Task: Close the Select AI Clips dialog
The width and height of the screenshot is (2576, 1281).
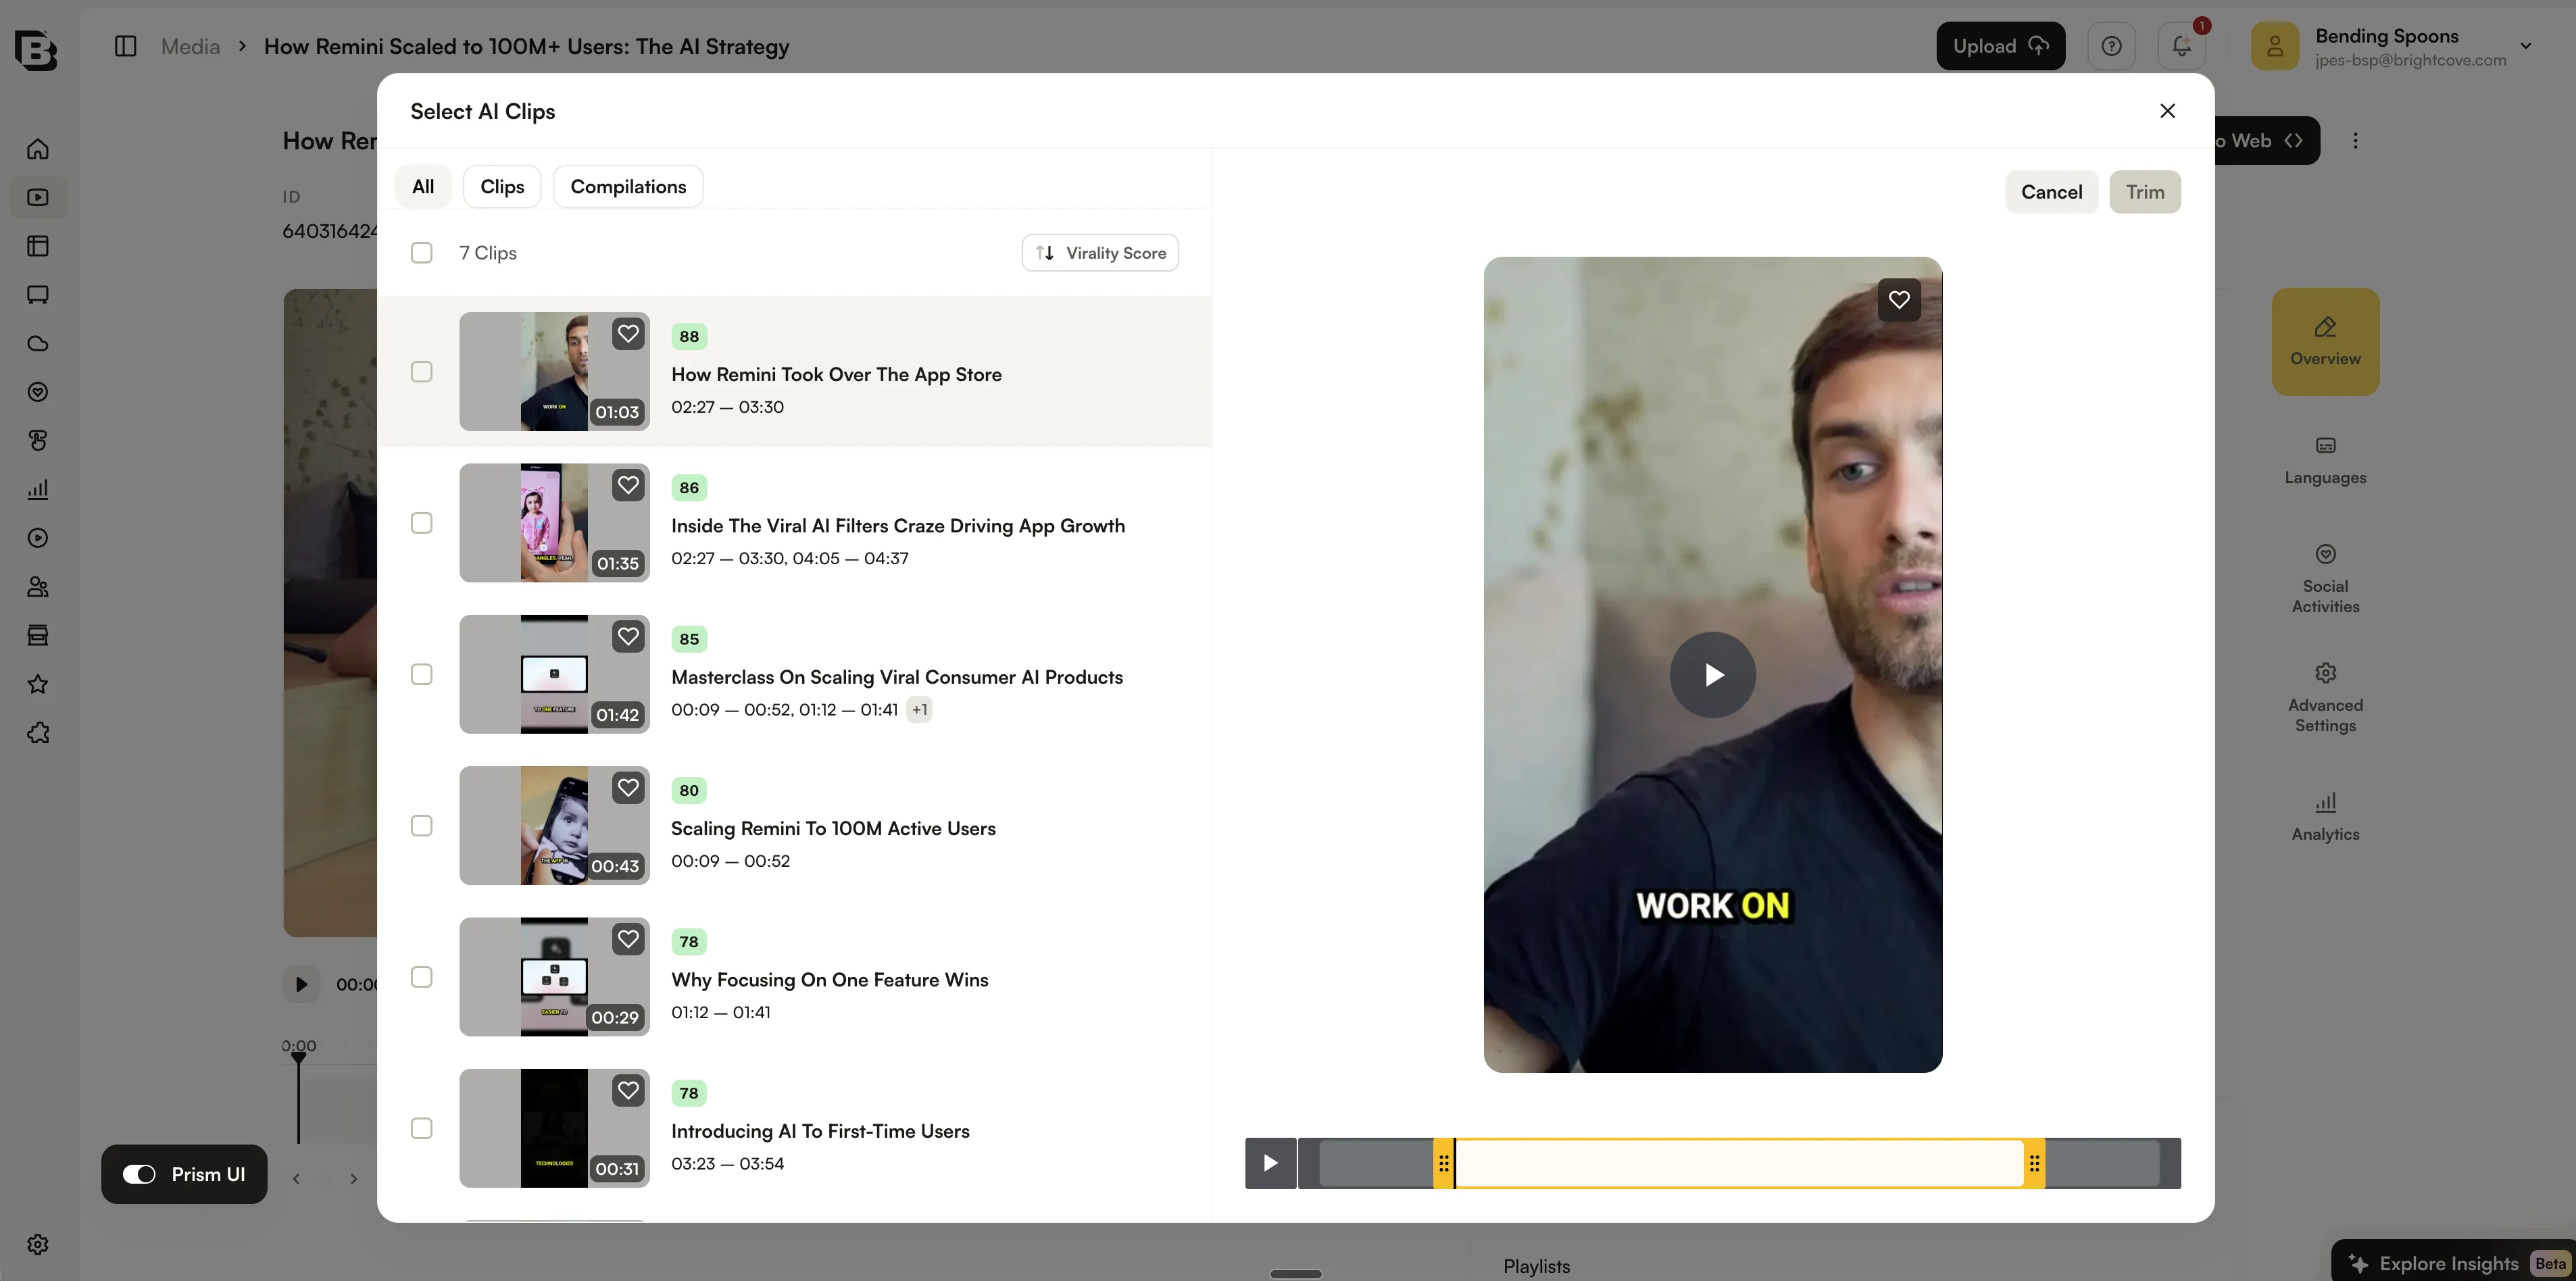Action: click(2167, 111)
